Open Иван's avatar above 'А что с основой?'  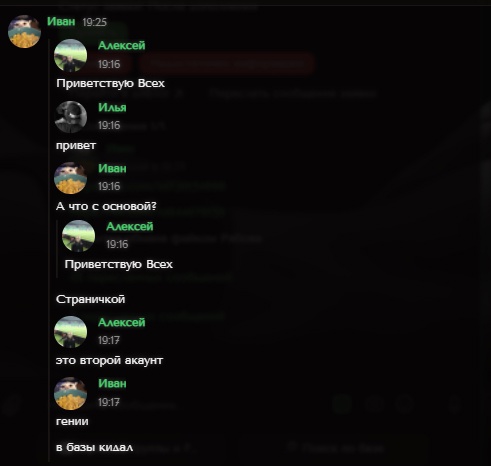tap(70, 178)
